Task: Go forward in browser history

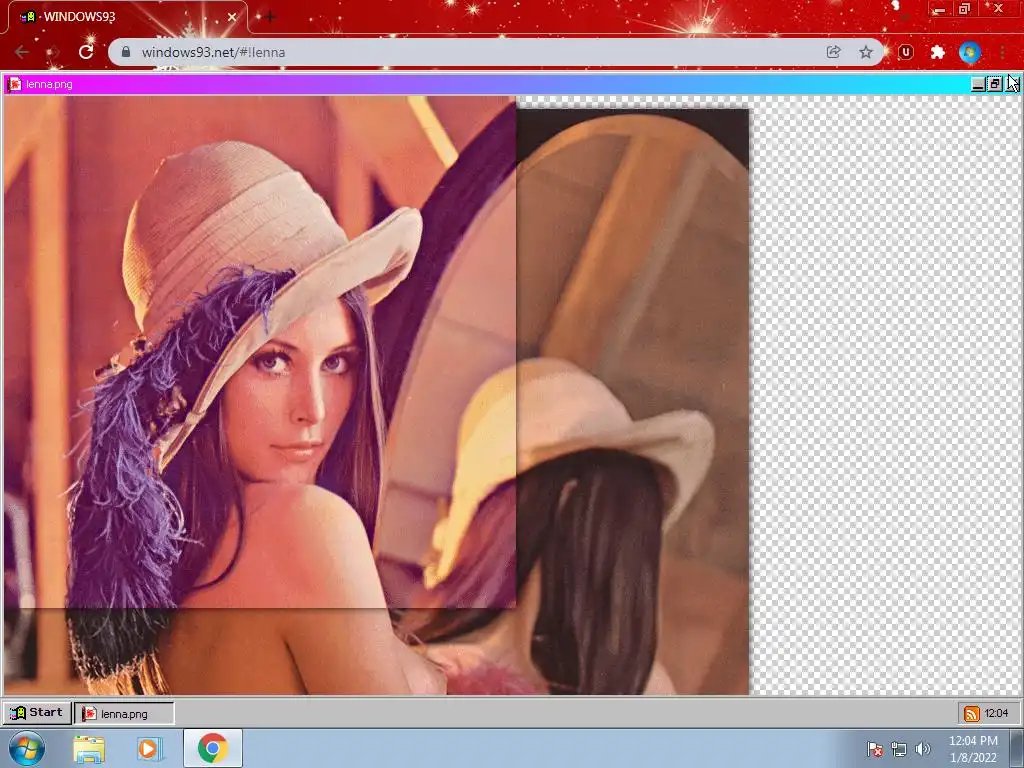Action: coord(54,52)
